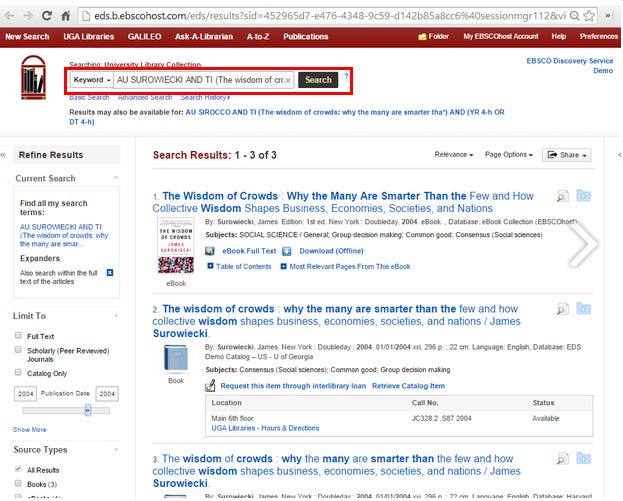
Task: Click the Search button
Action: (x=318, y=80)
